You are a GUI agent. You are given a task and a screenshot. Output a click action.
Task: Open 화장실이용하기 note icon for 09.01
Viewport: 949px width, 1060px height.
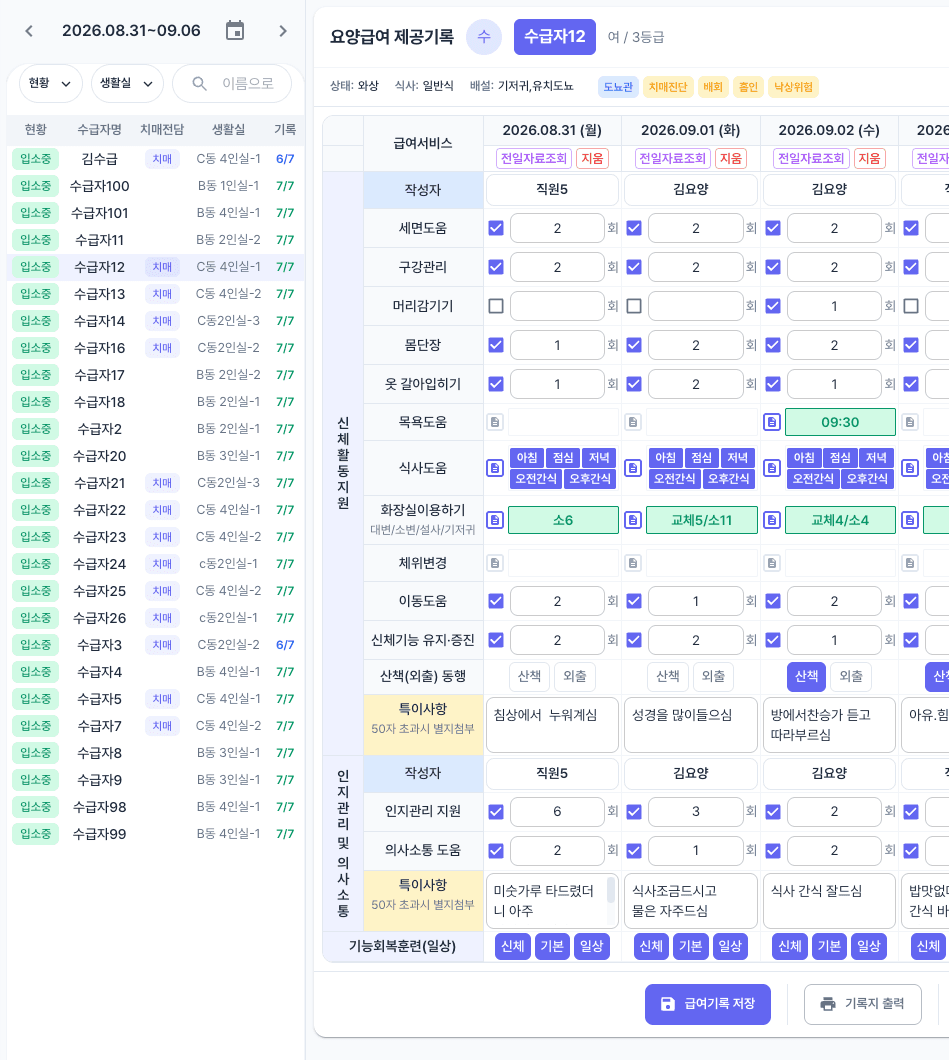click(x=633, y=520)
